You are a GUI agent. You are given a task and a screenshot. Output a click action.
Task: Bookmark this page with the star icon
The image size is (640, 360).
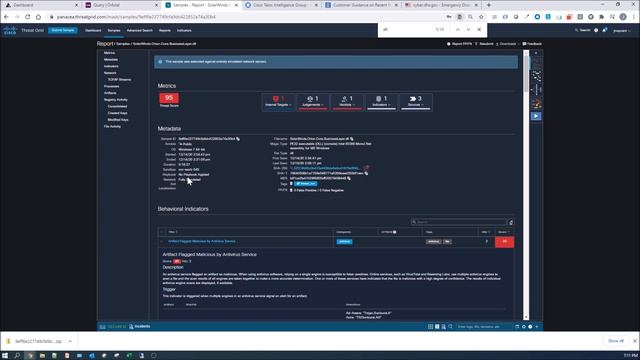[481, 17]
